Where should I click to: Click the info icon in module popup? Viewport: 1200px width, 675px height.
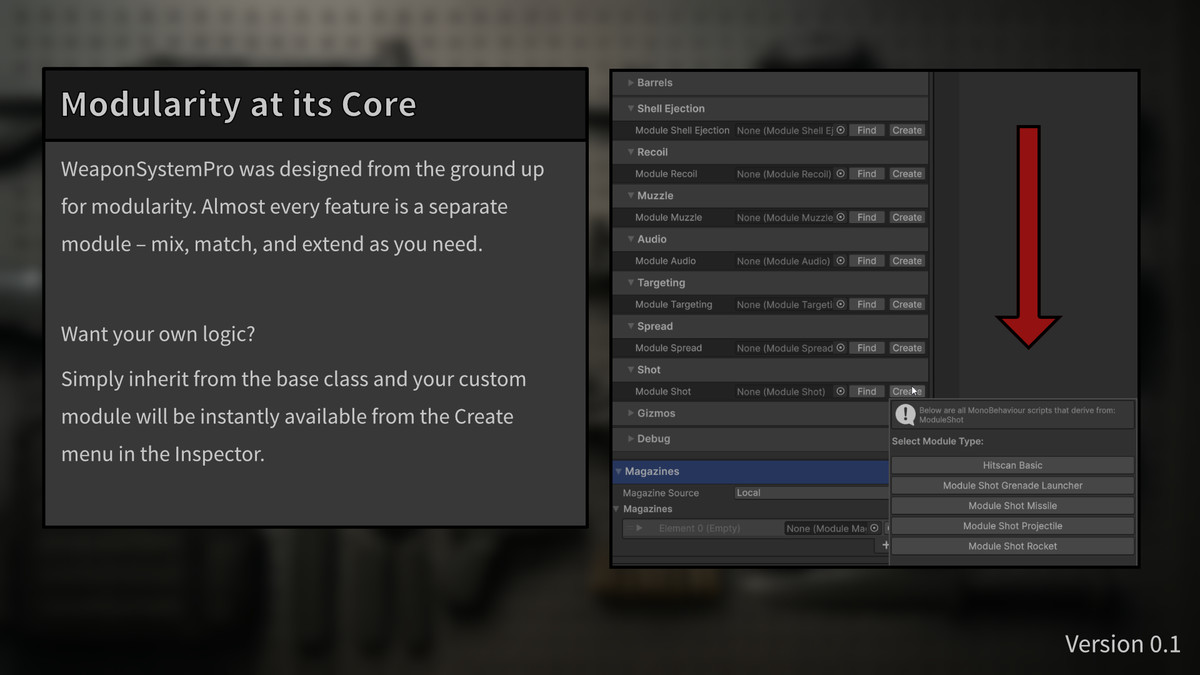click(905, 414)
